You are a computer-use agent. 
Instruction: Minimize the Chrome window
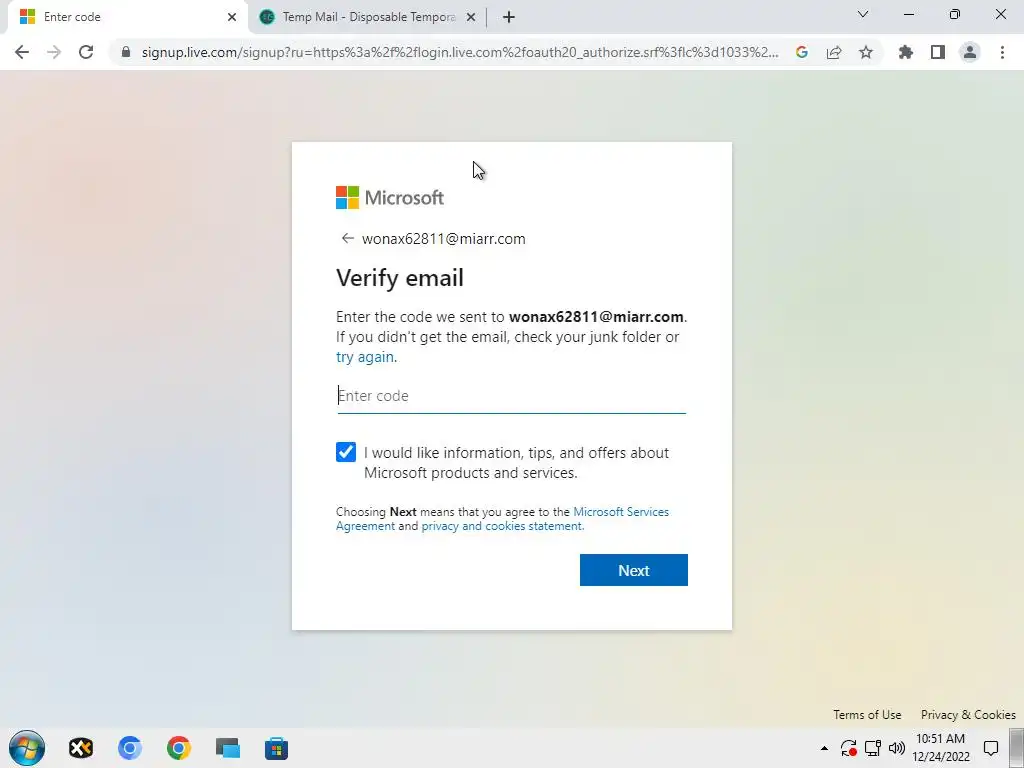(x=909, y=14)
